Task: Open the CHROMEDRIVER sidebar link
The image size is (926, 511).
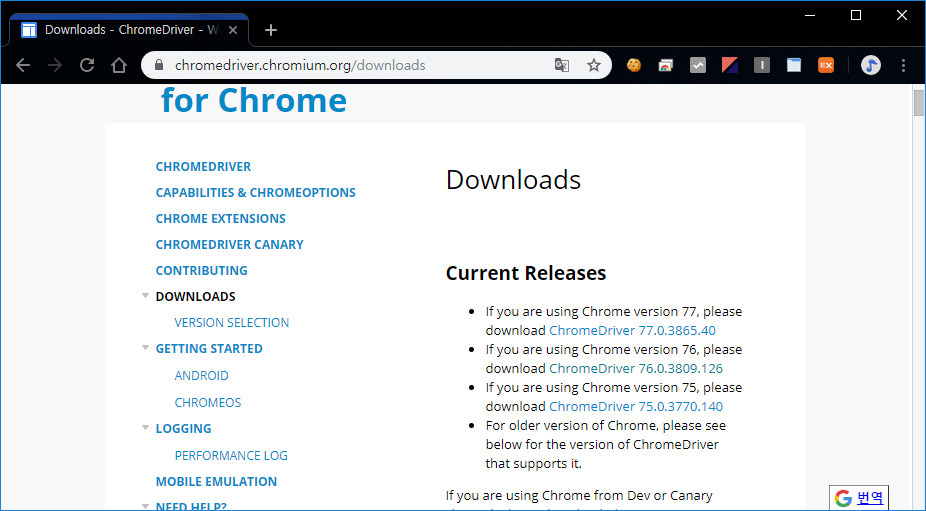Action: pos(203,167)
